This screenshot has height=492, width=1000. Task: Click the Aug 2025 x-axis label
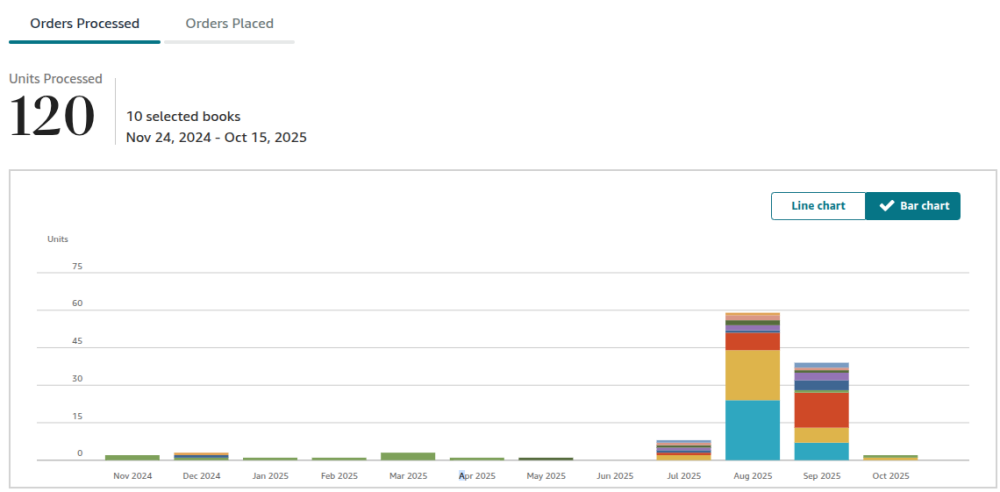753,476
